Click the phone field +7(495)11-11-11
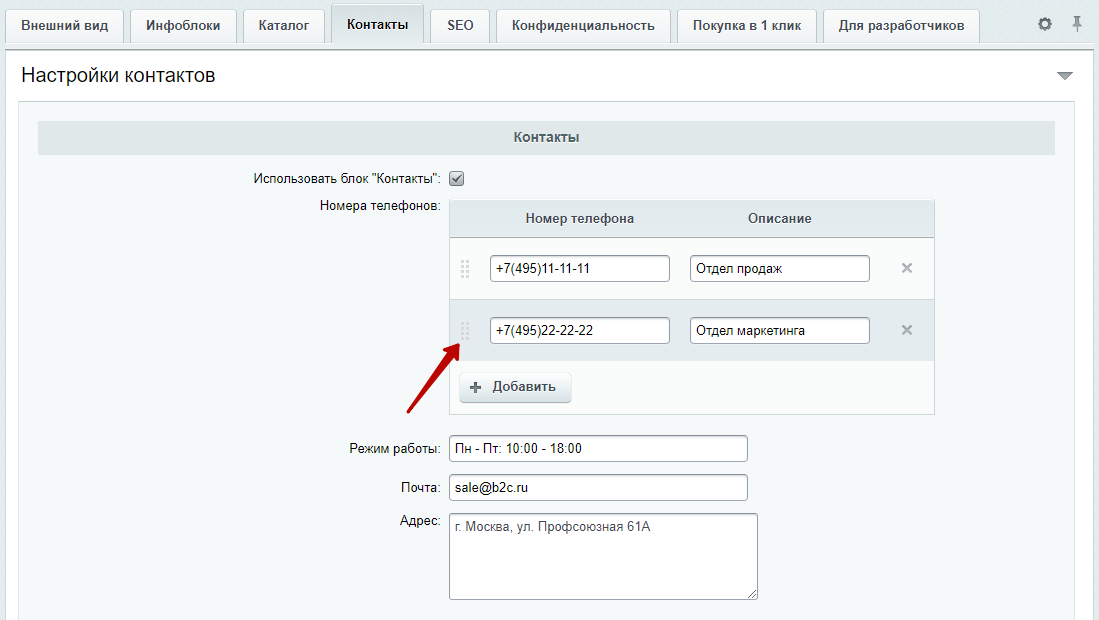1099x620 pixels. tap(580, 269)
